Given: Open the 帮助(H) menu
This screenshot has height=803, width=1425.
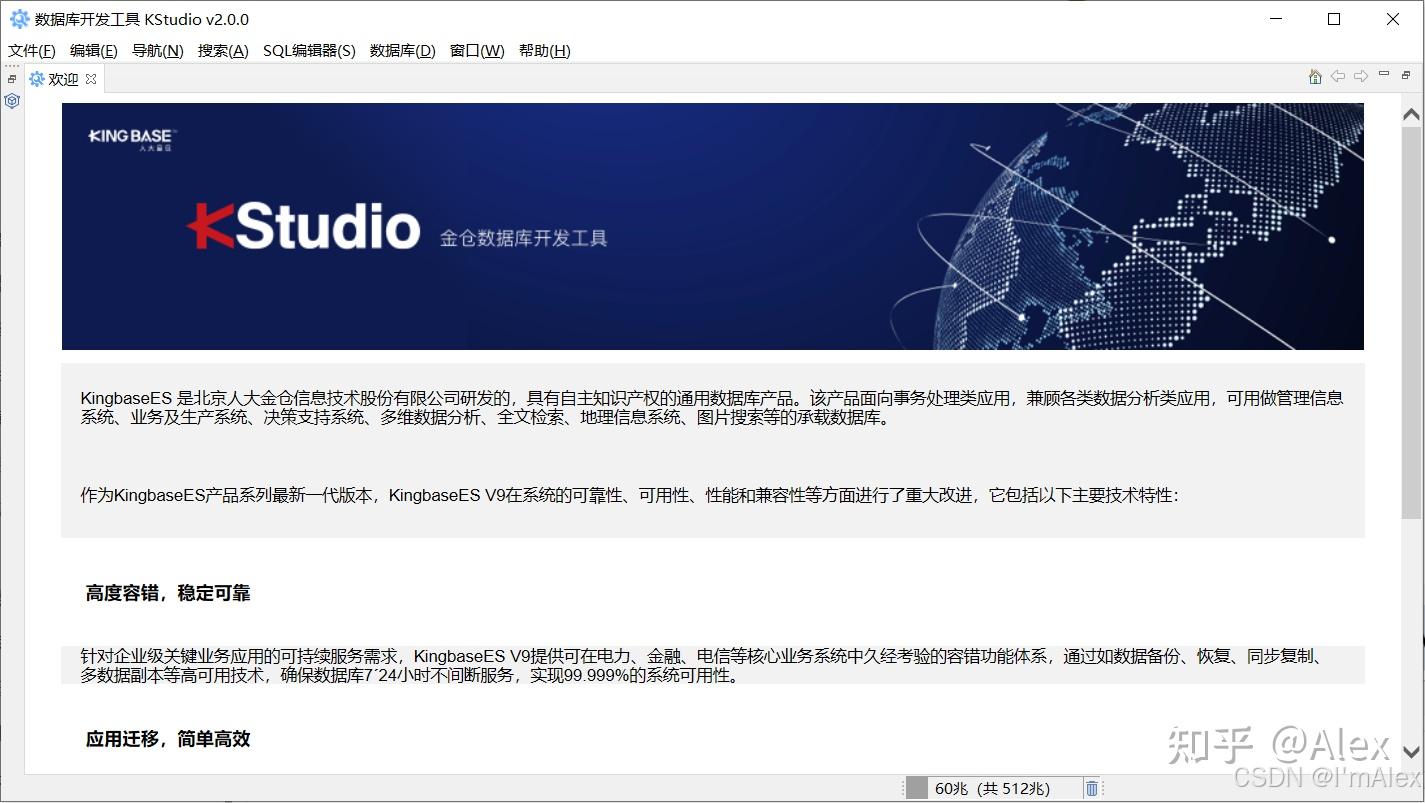Looking at the screenshot, I should click(545, 51).
